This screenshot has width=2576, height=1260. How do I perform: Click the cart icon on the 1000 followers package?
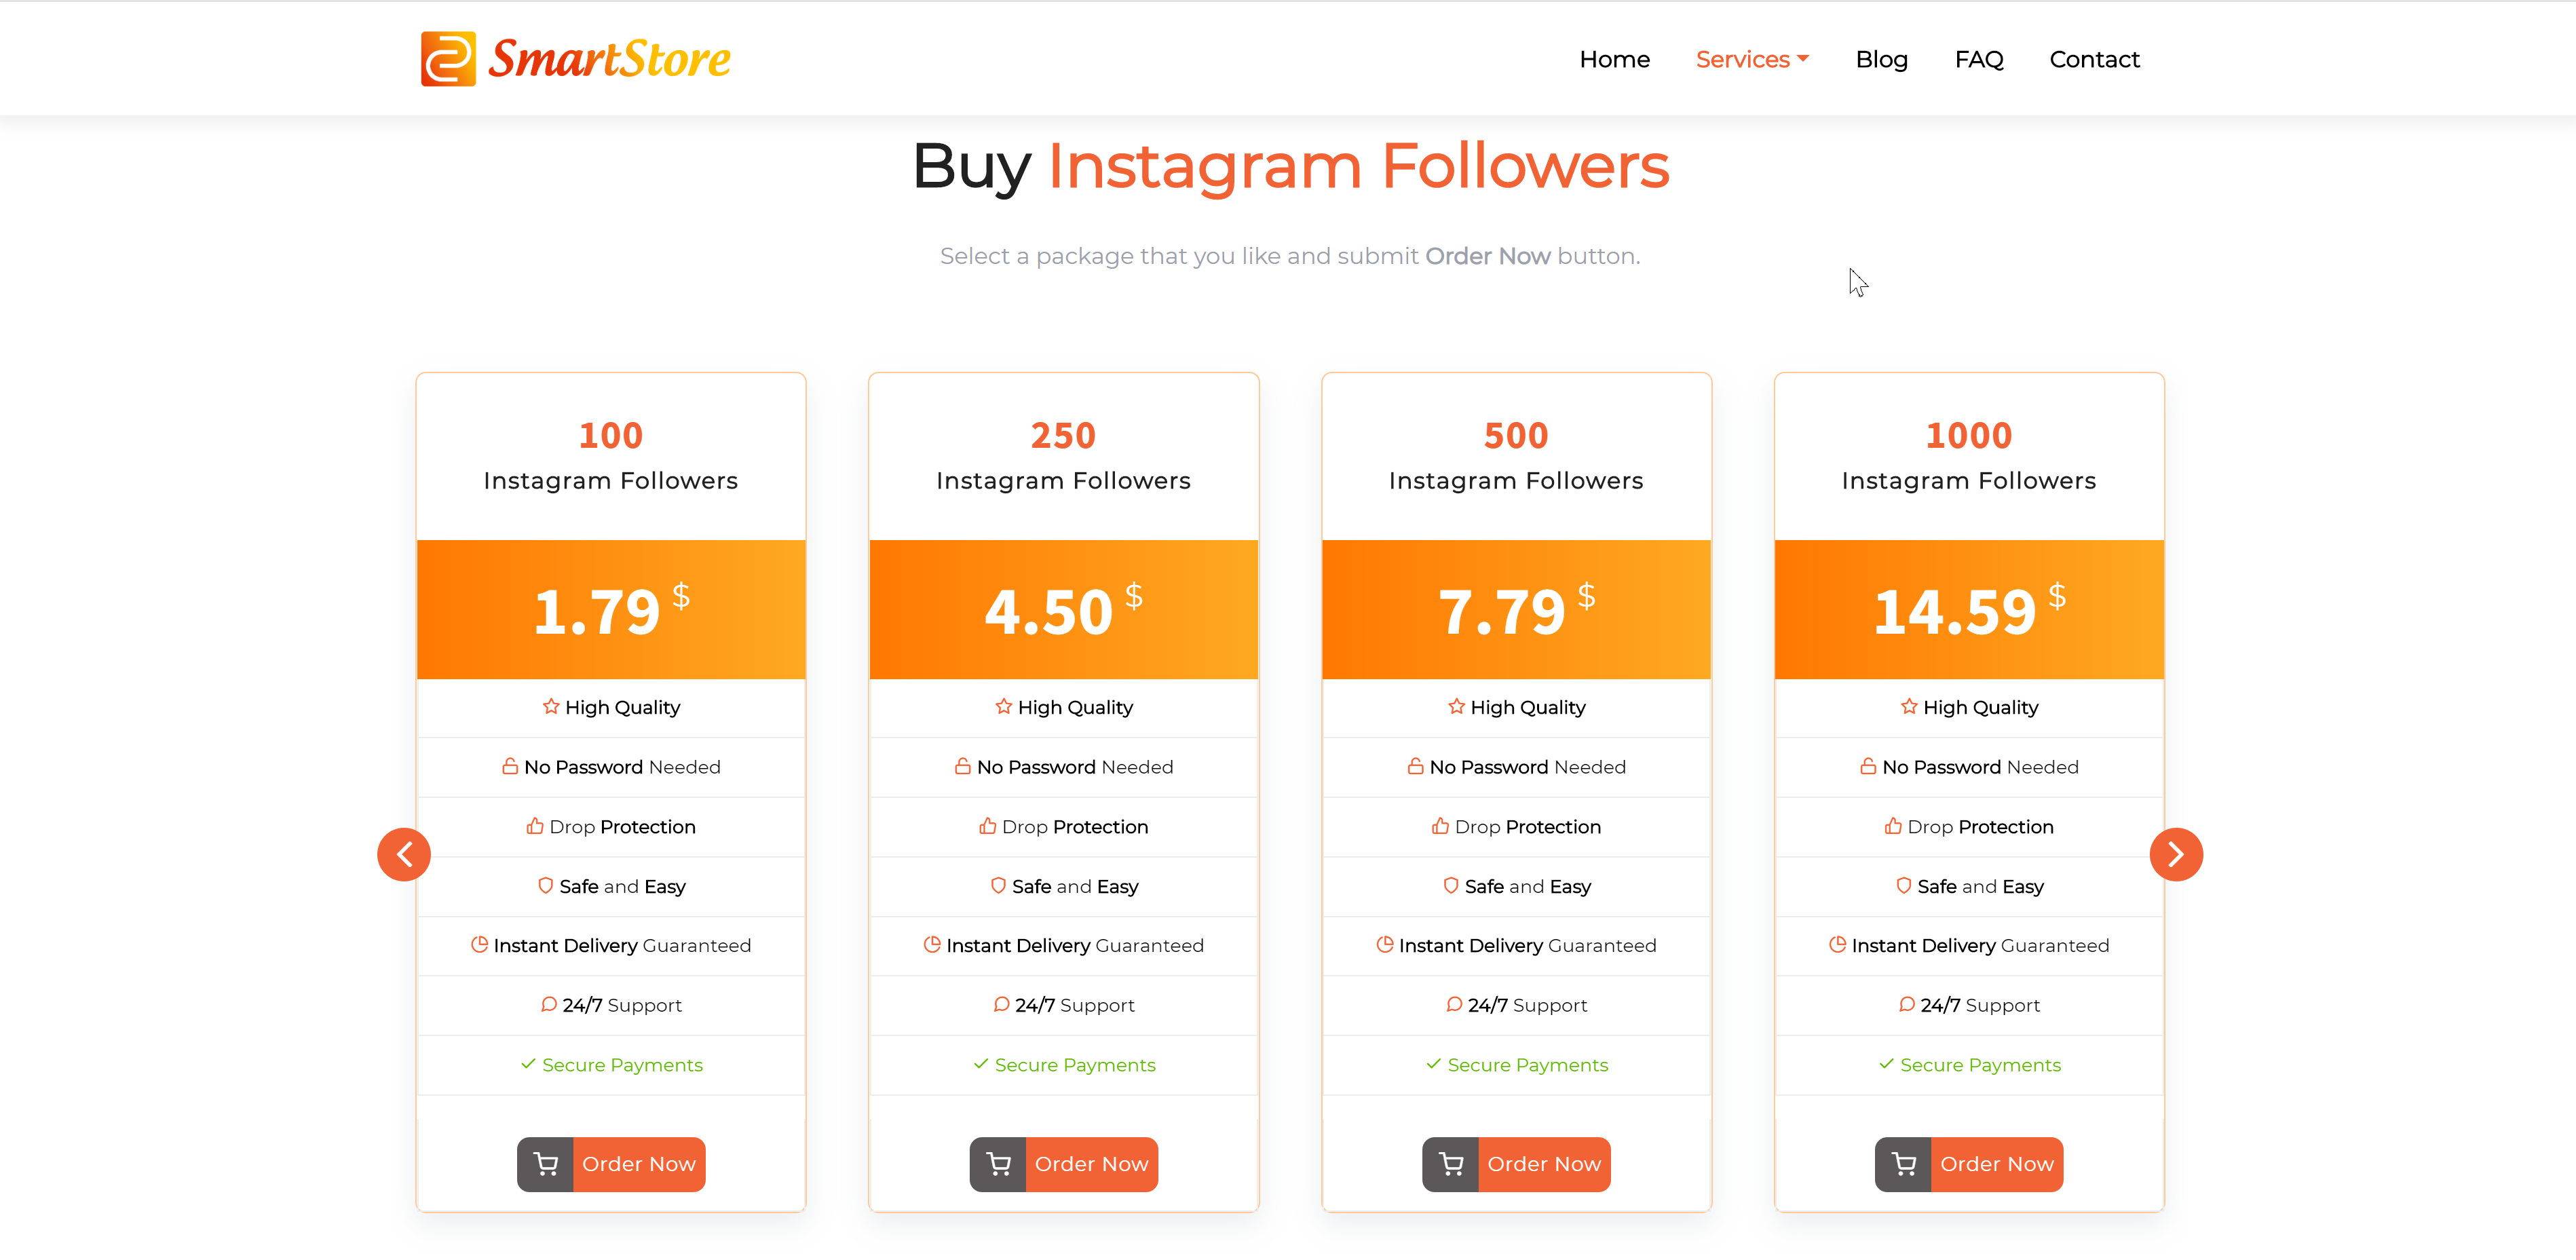1904,1164
